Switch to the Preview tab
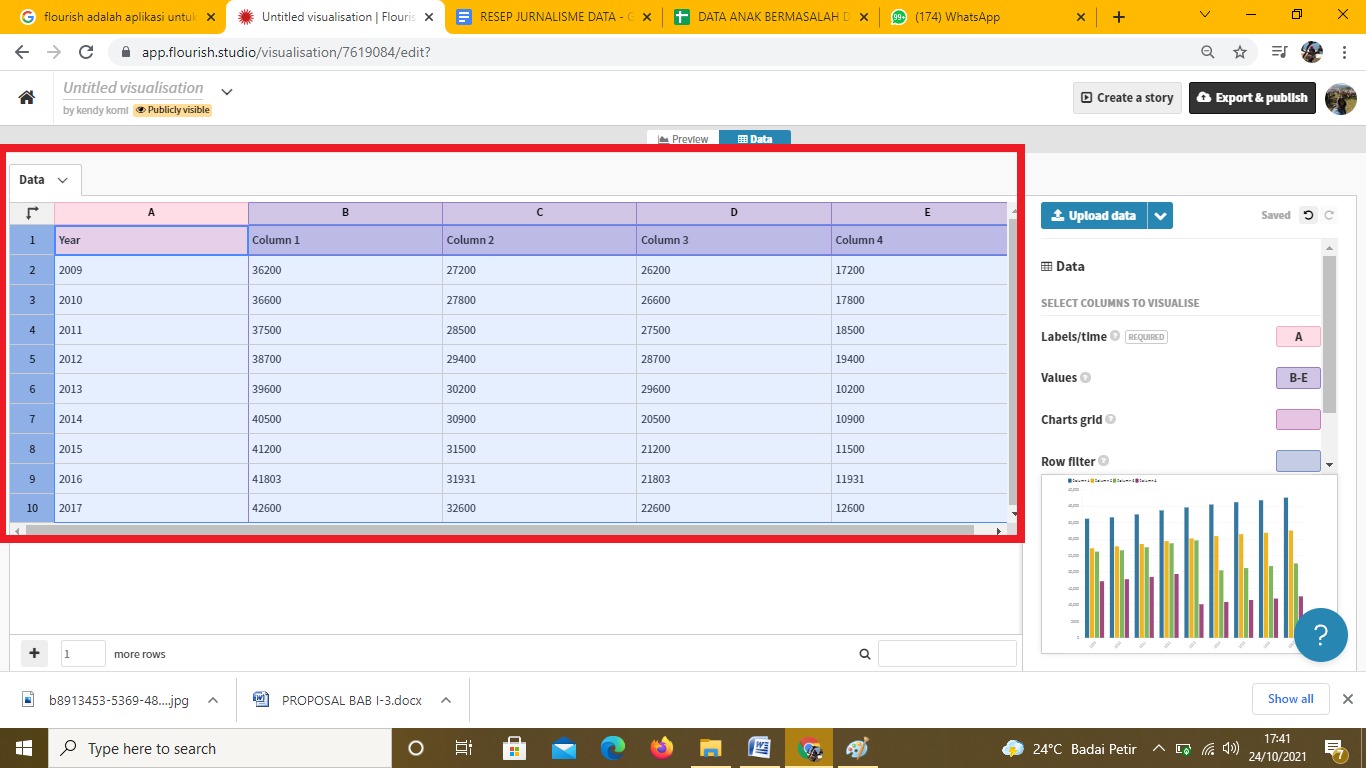Image resolution: width=1366 pixels, height=768 pixels. pos(682,139)
